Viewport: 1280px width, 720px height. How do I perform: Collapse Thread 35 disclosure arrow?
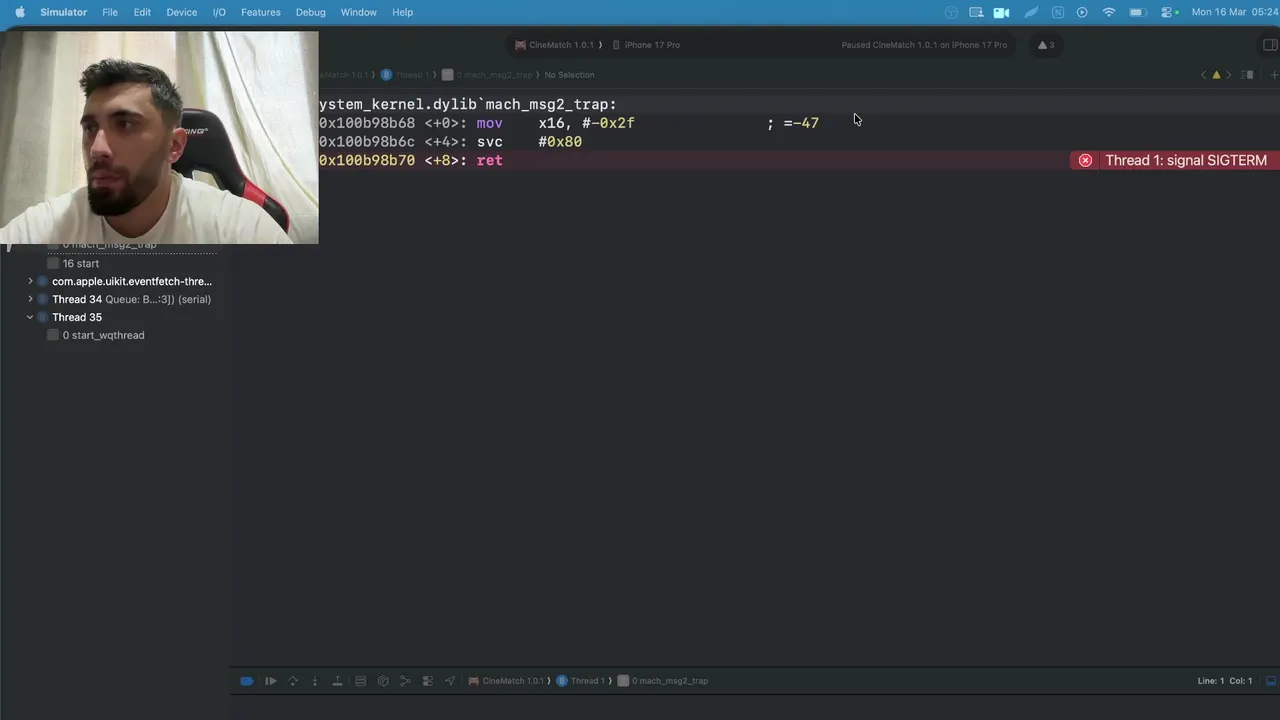pyautogui.click(x=30, y=317)
